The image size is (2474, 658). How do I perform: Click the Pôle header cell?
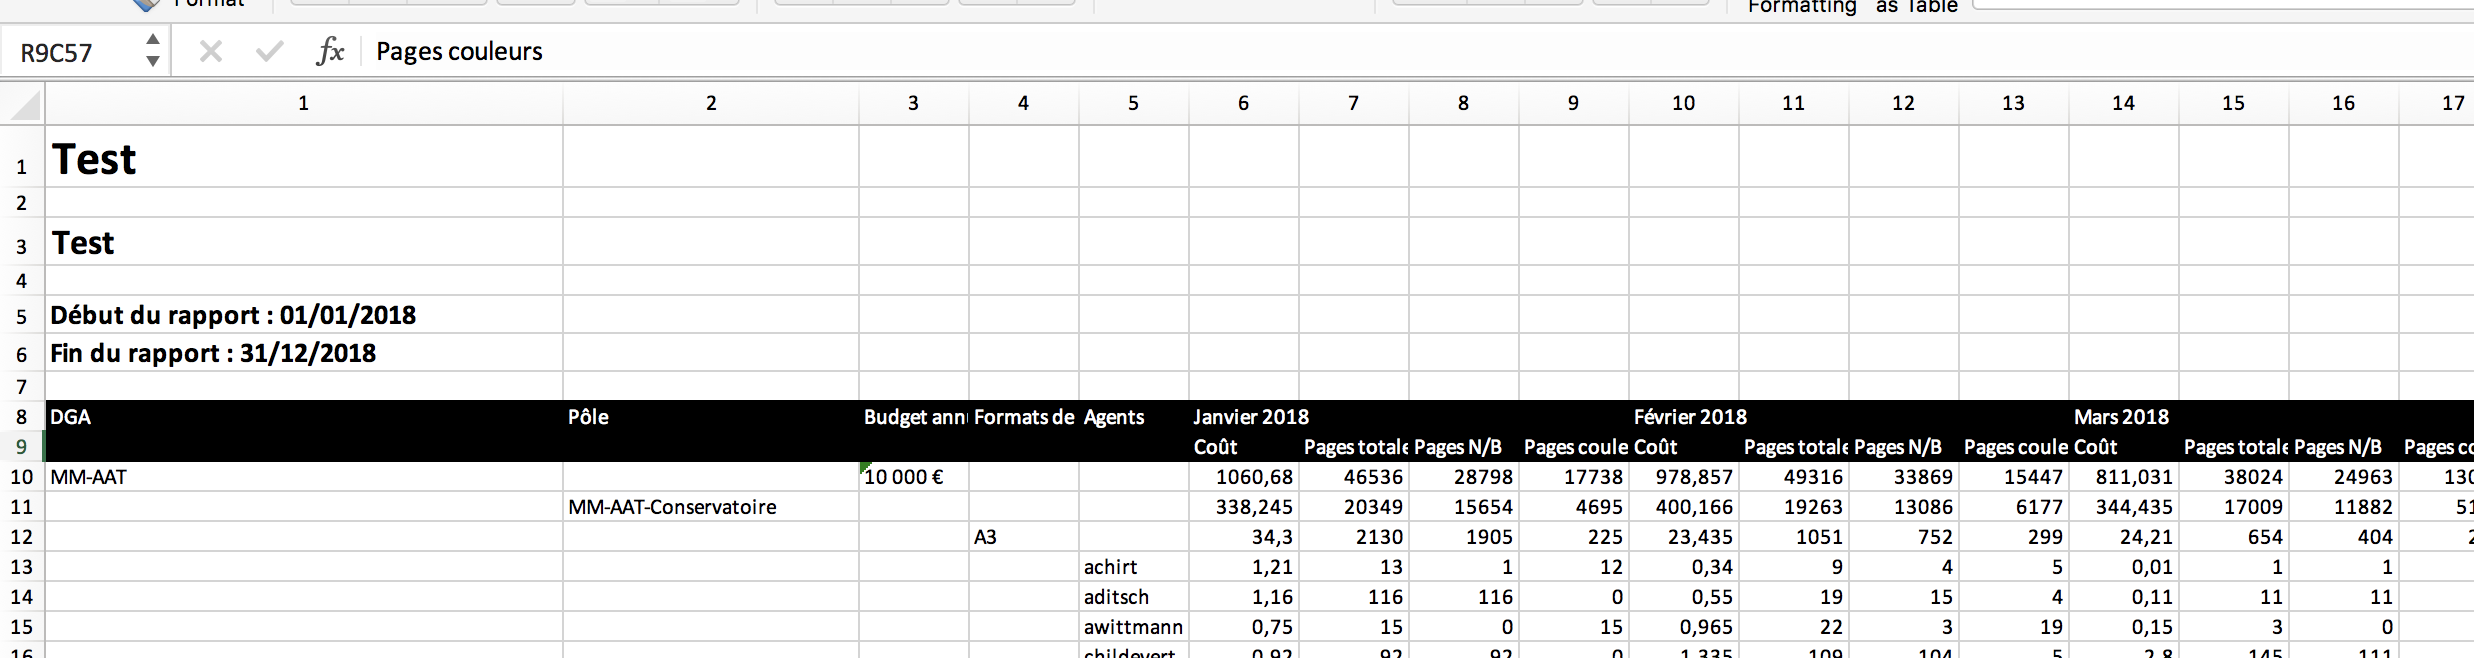tap(711, 417)
